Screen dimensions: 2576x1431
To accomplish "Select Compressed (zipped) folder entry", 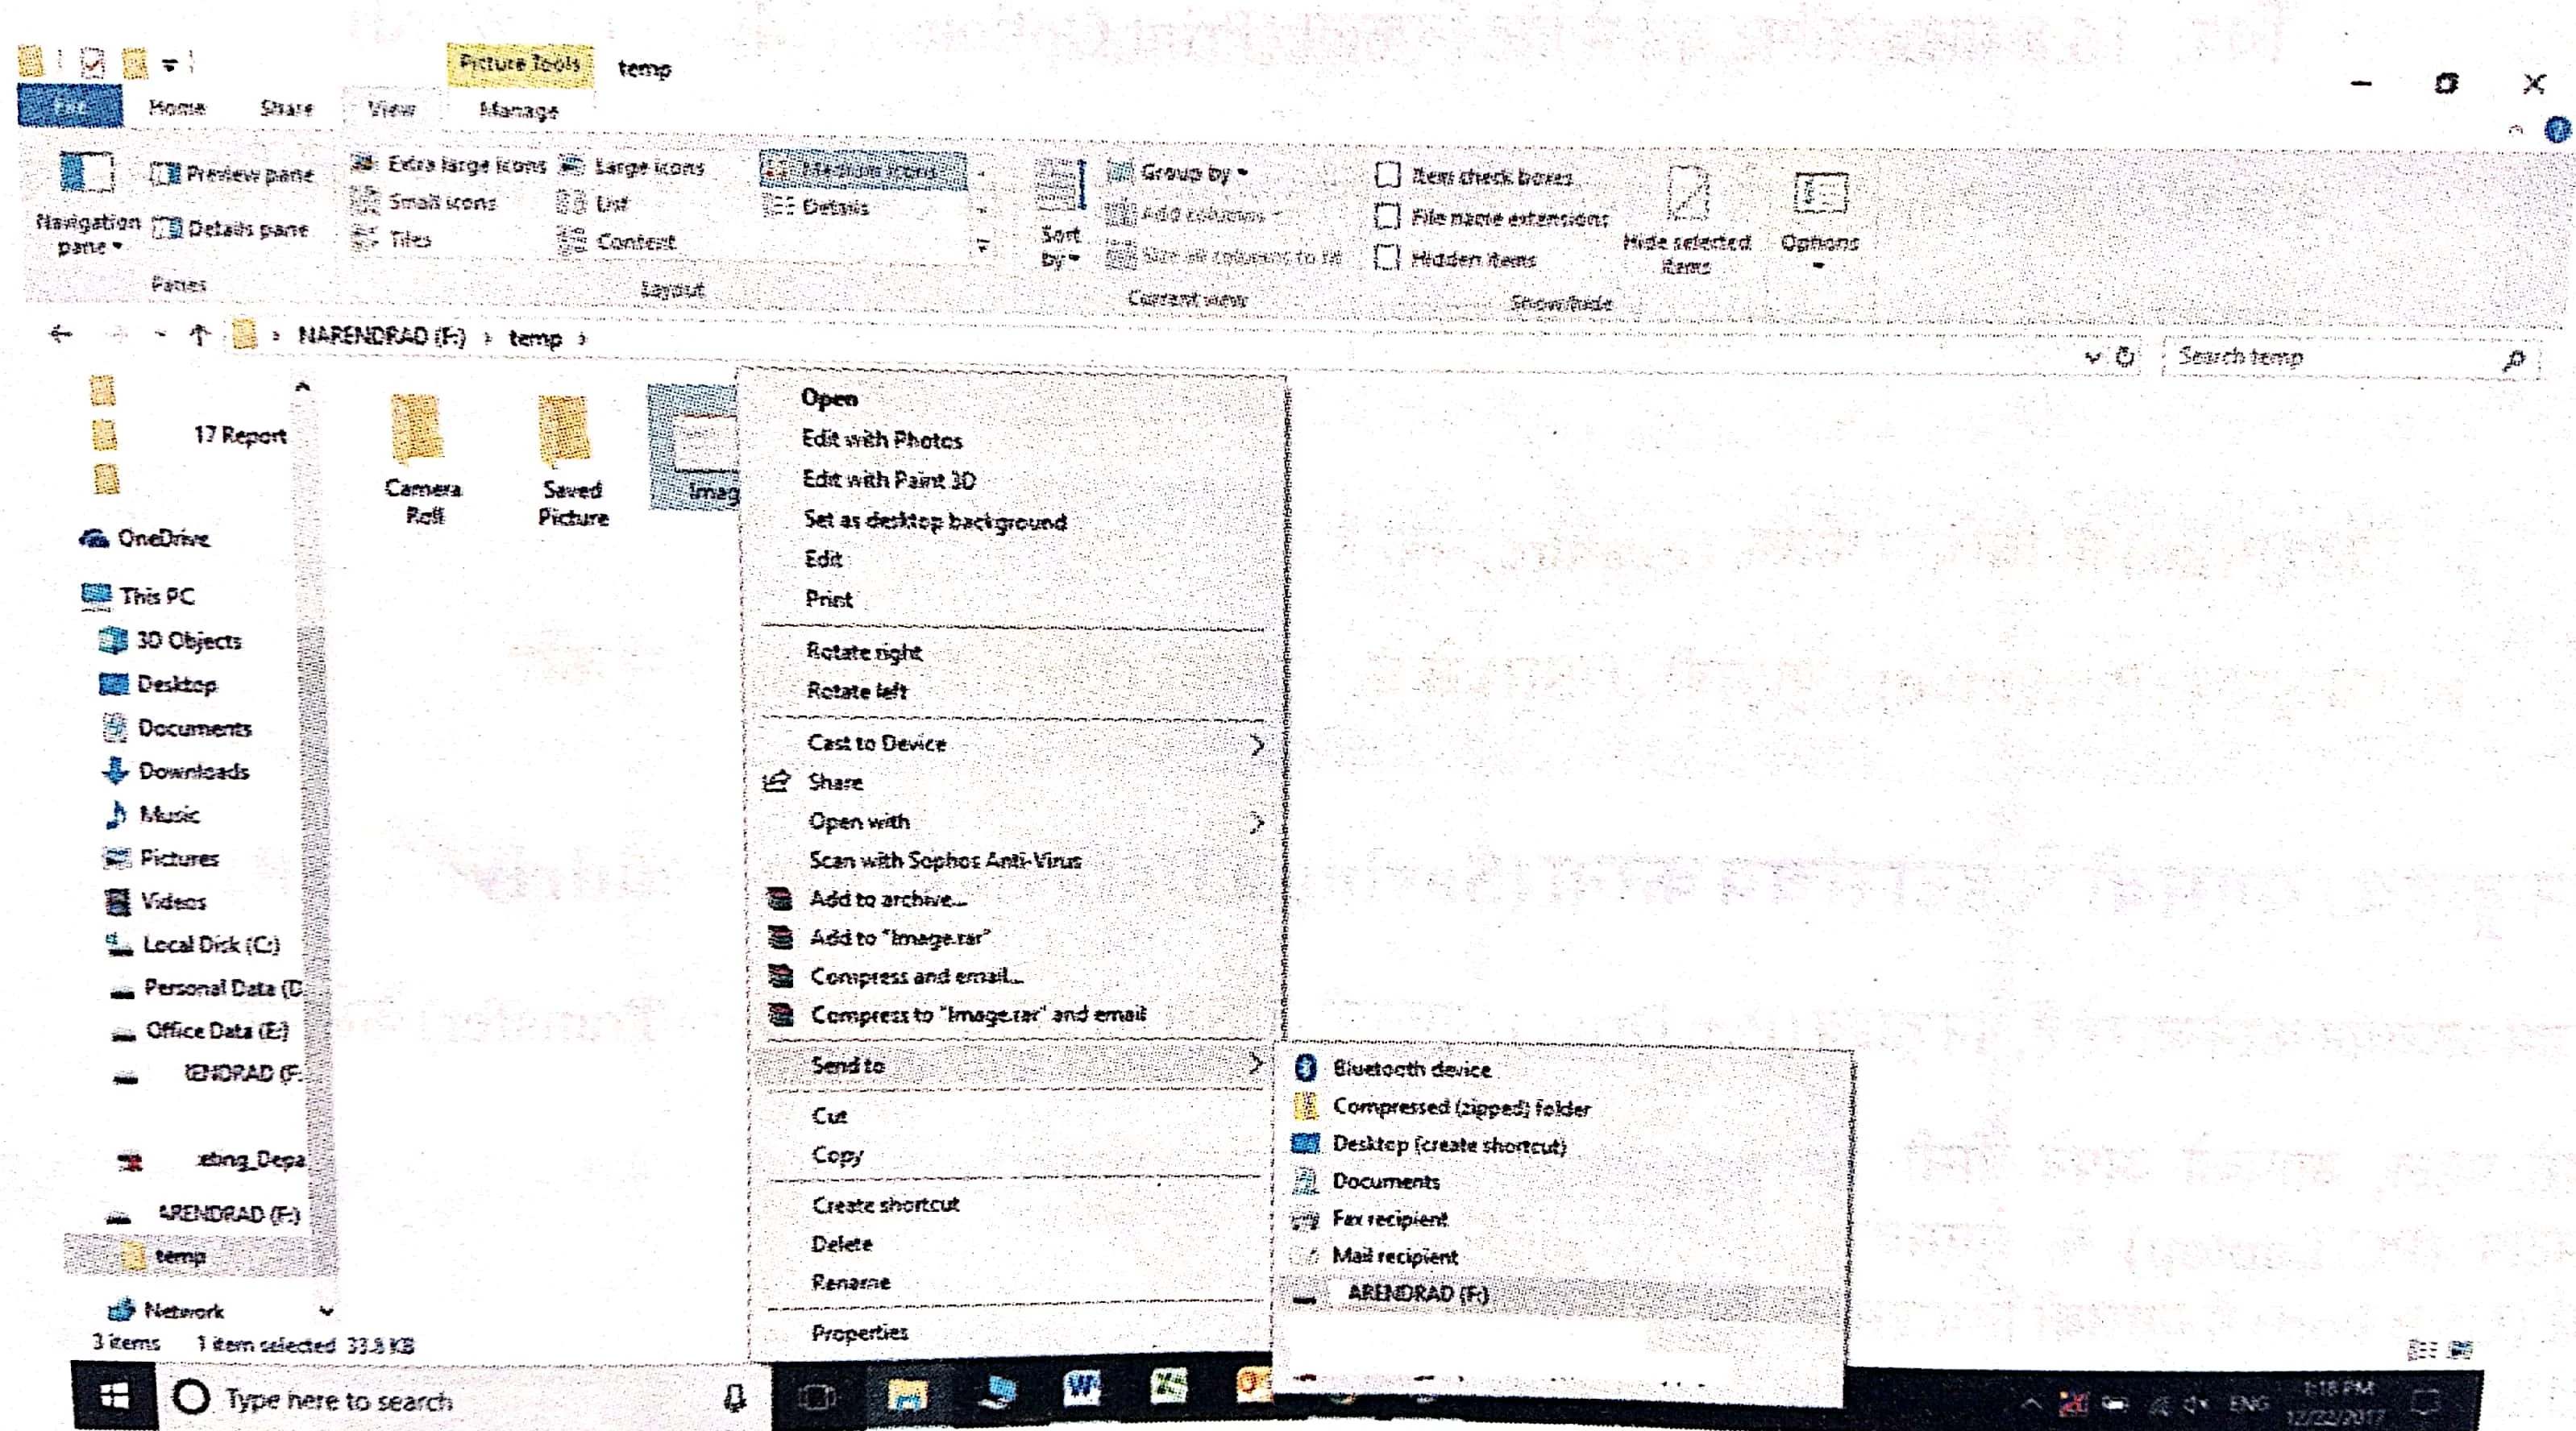I will click(1460, 1108).
